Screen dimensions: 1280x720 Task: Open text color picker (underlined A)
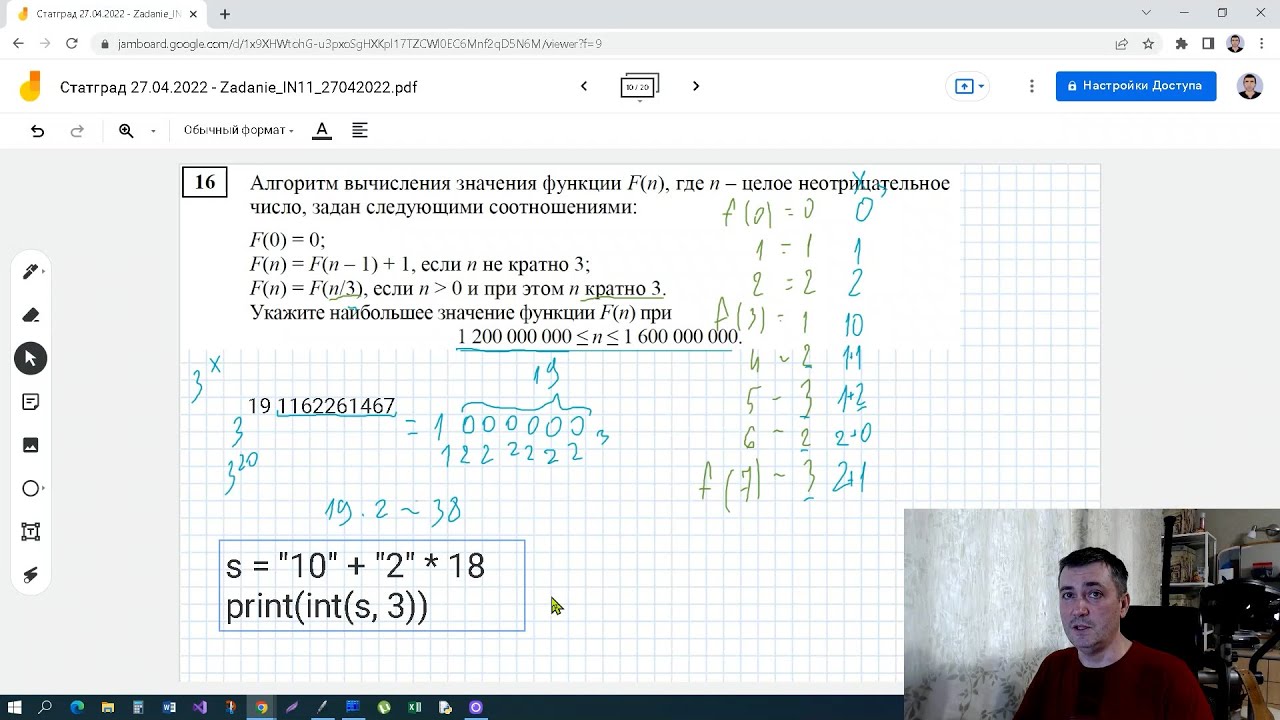click(x=321, y=131)
